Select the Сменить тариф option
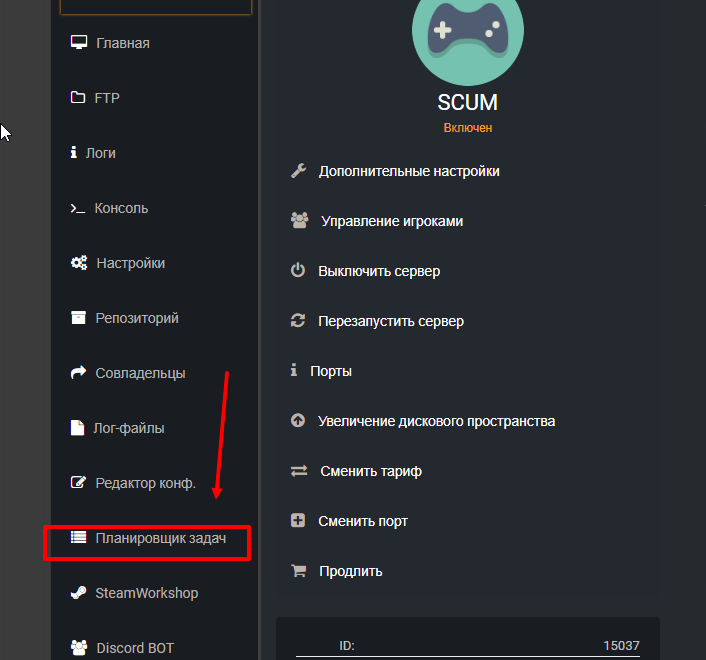 click(371, 471)
